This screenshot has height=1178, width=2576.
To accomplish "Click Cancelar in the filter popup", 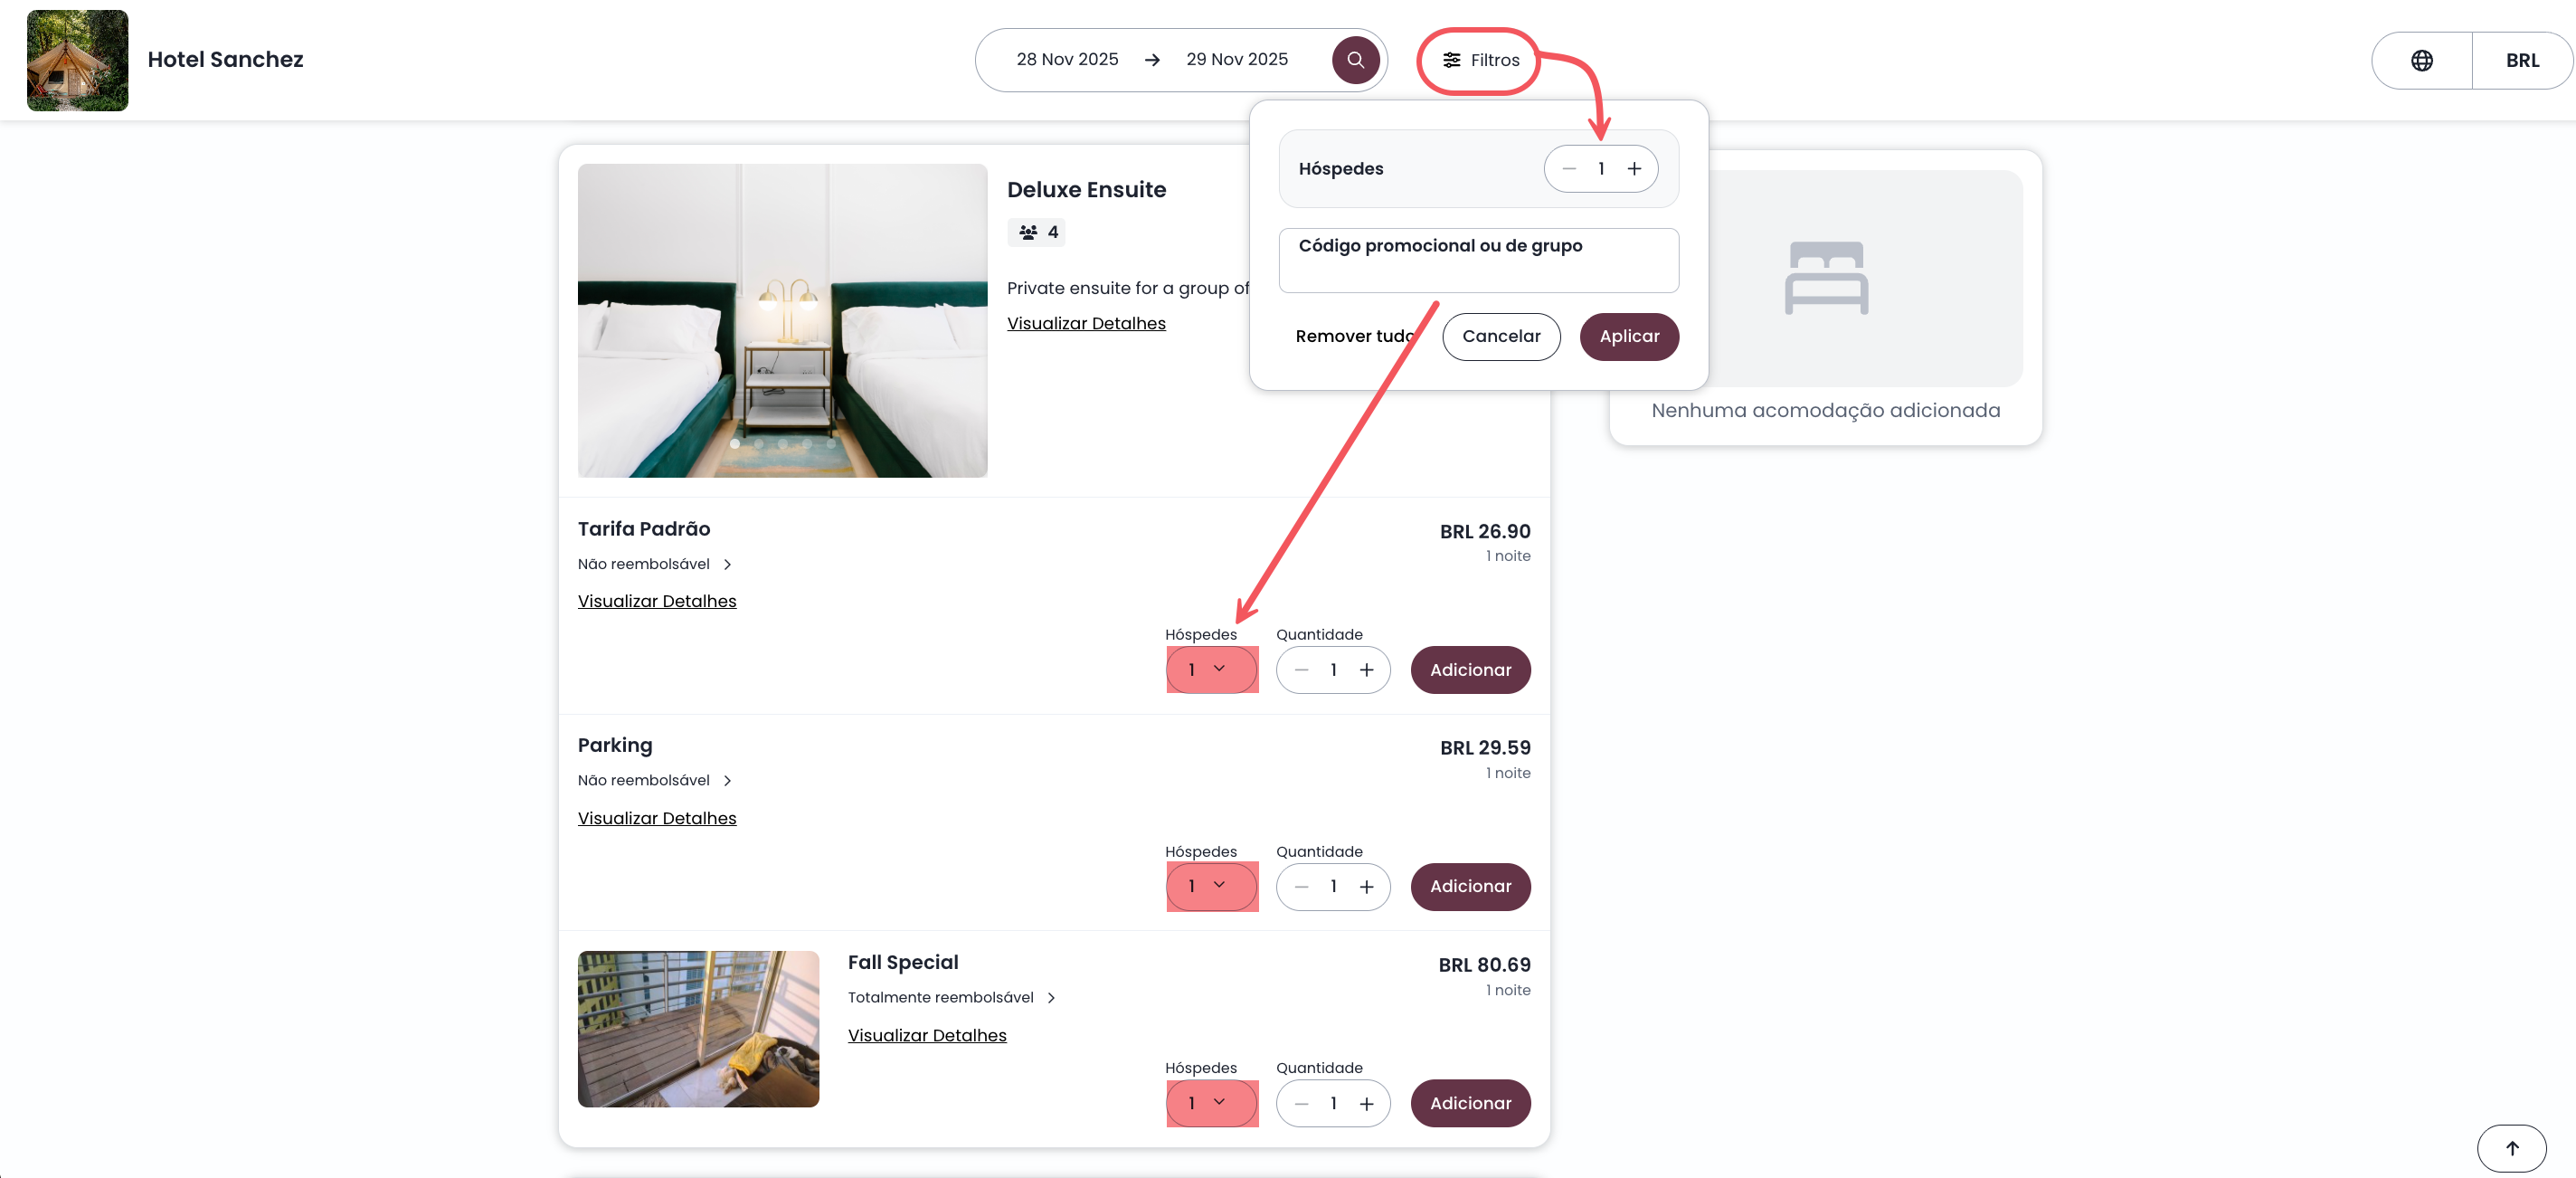I will (1500, 337).
